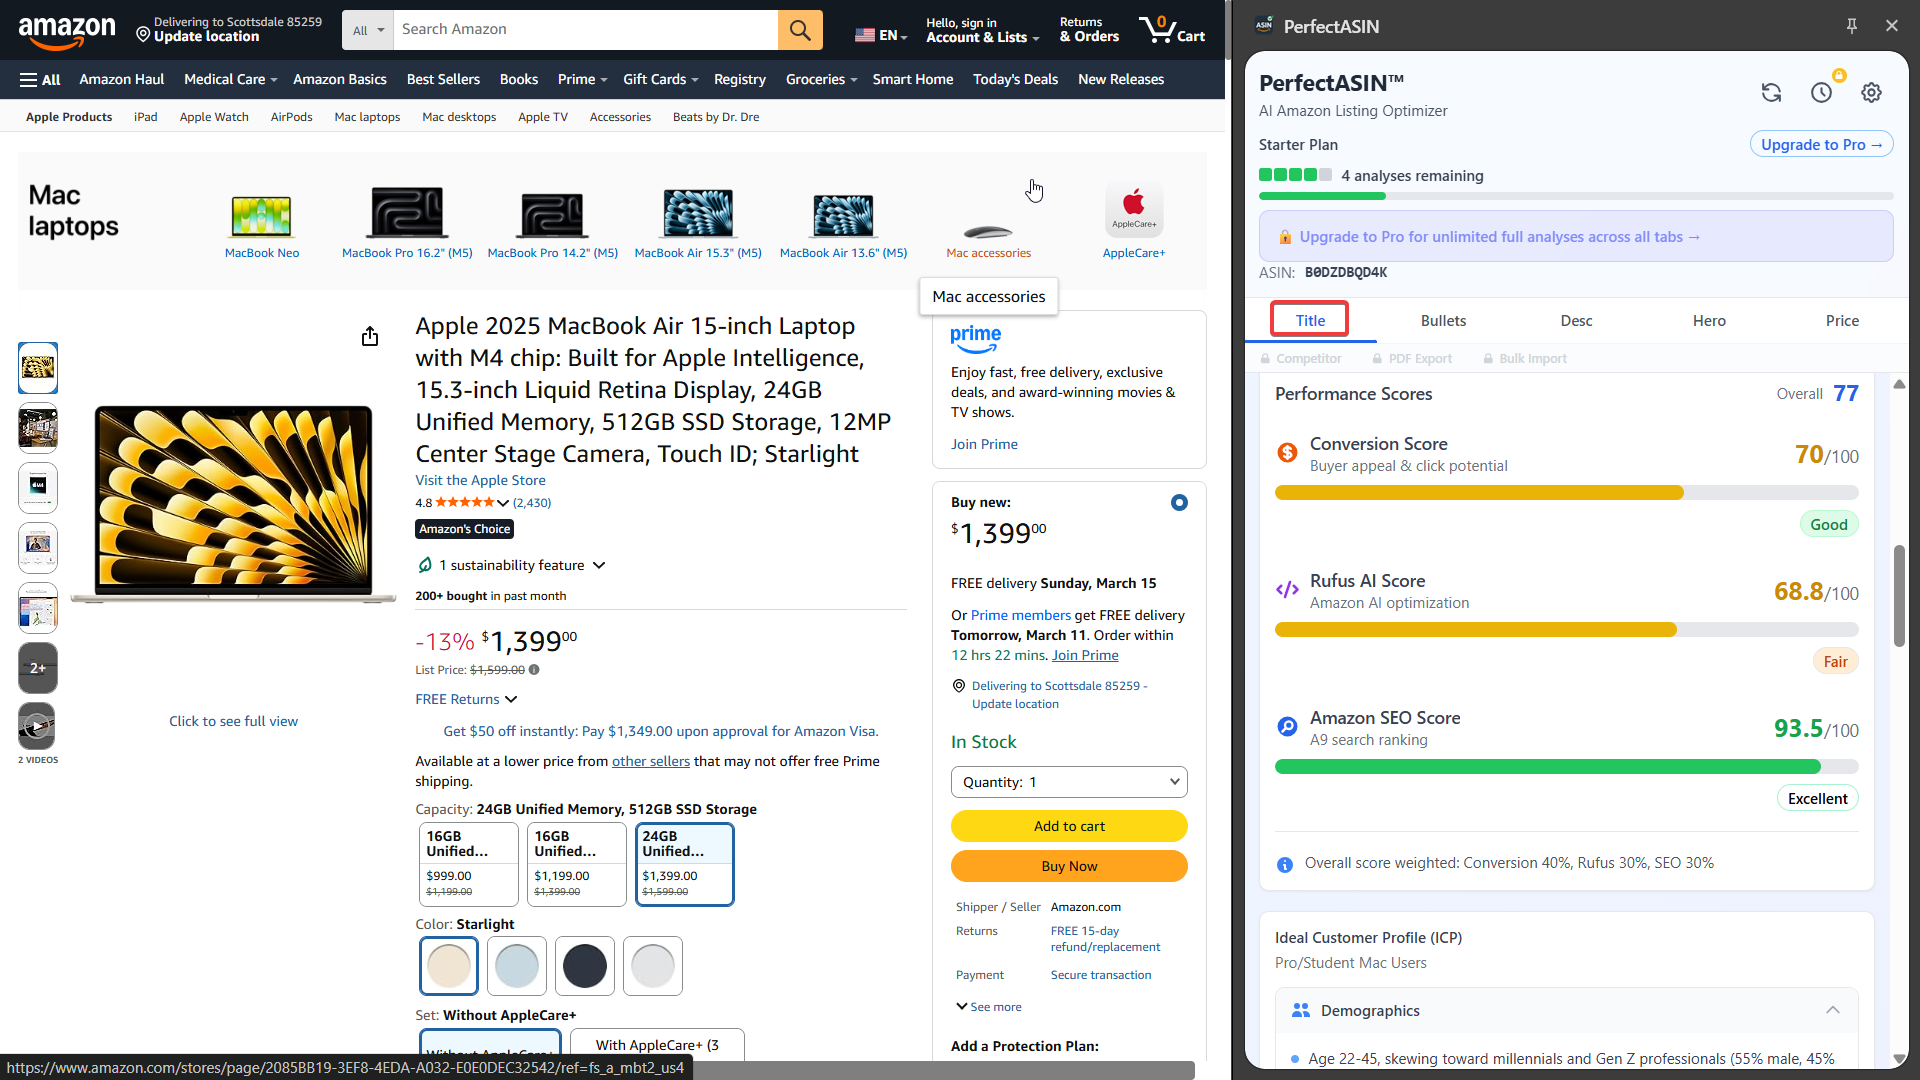Open the EN language selector
This screenshot has width=1920, height=1080.
[881, 35]
